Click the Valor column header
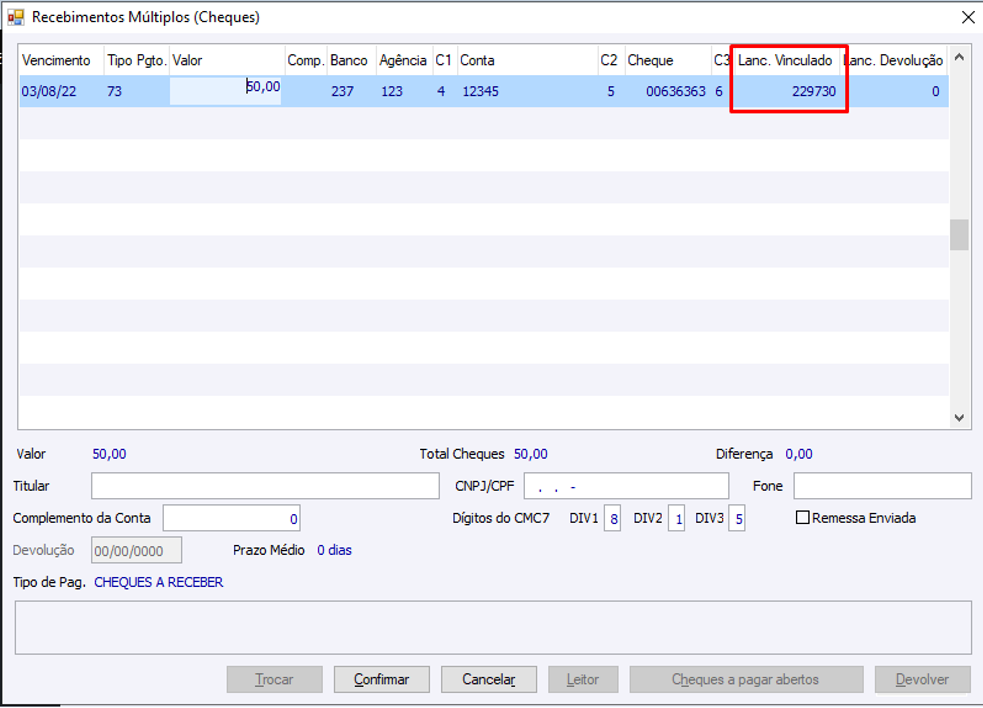 [x=227, y=60]
